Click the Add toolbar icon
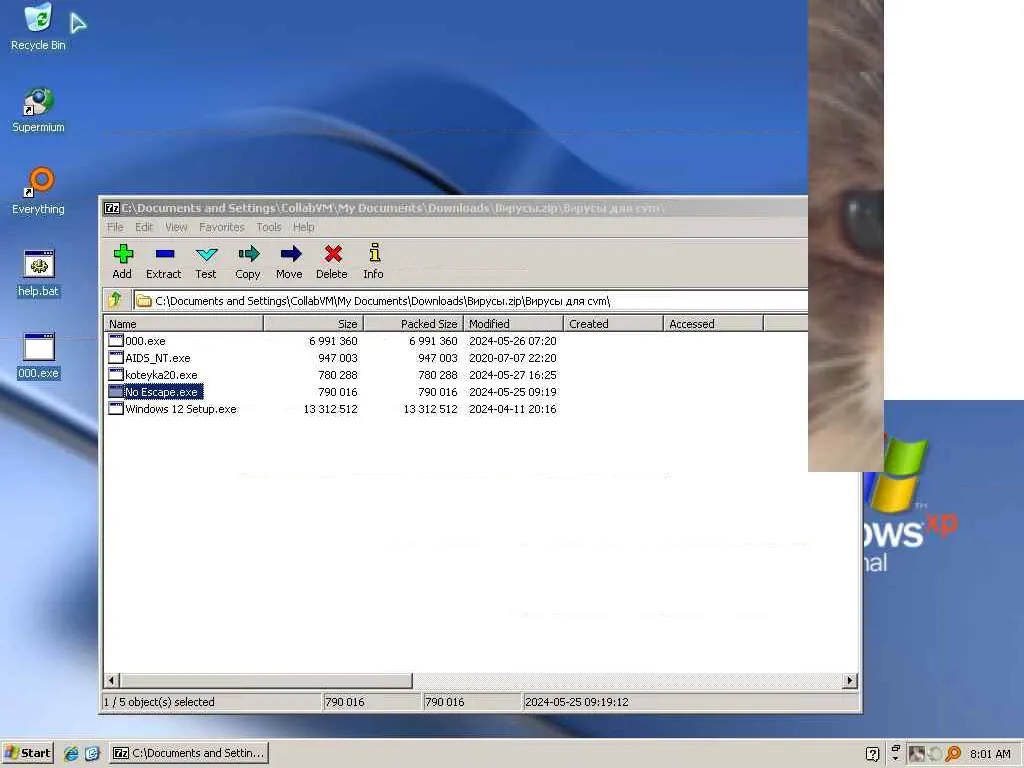Image resolution: width=1024 pixels, height=768 pixels. pyautogui.click(x=123, y=254)
